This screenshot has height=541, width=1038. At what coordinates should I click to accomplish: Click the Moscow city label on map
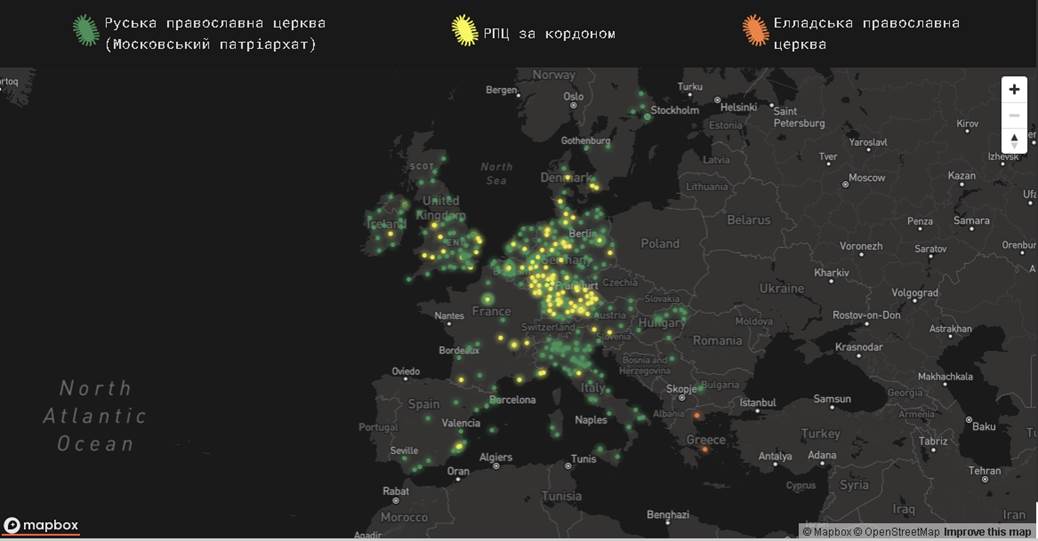(866, 178)
